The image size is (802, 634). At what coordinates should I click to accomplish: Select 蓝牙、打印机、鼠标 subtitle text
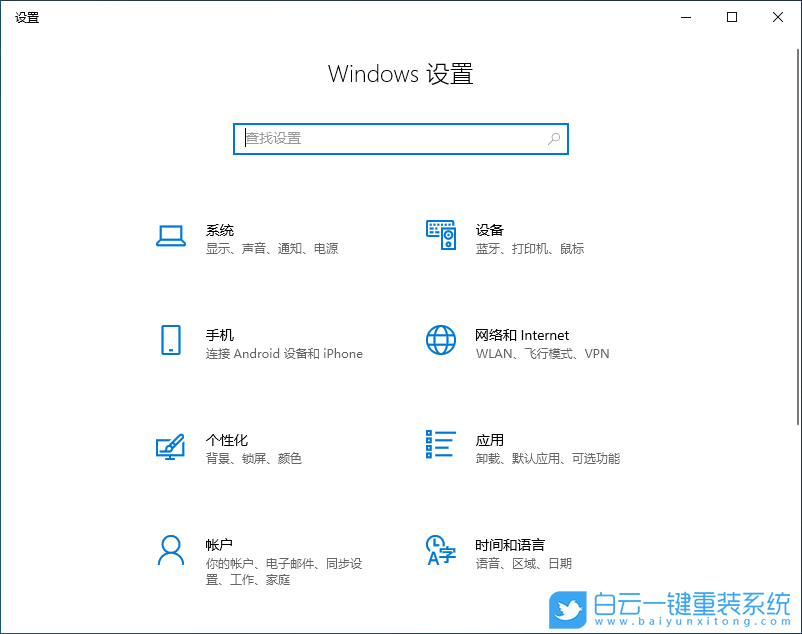point(531,249)
